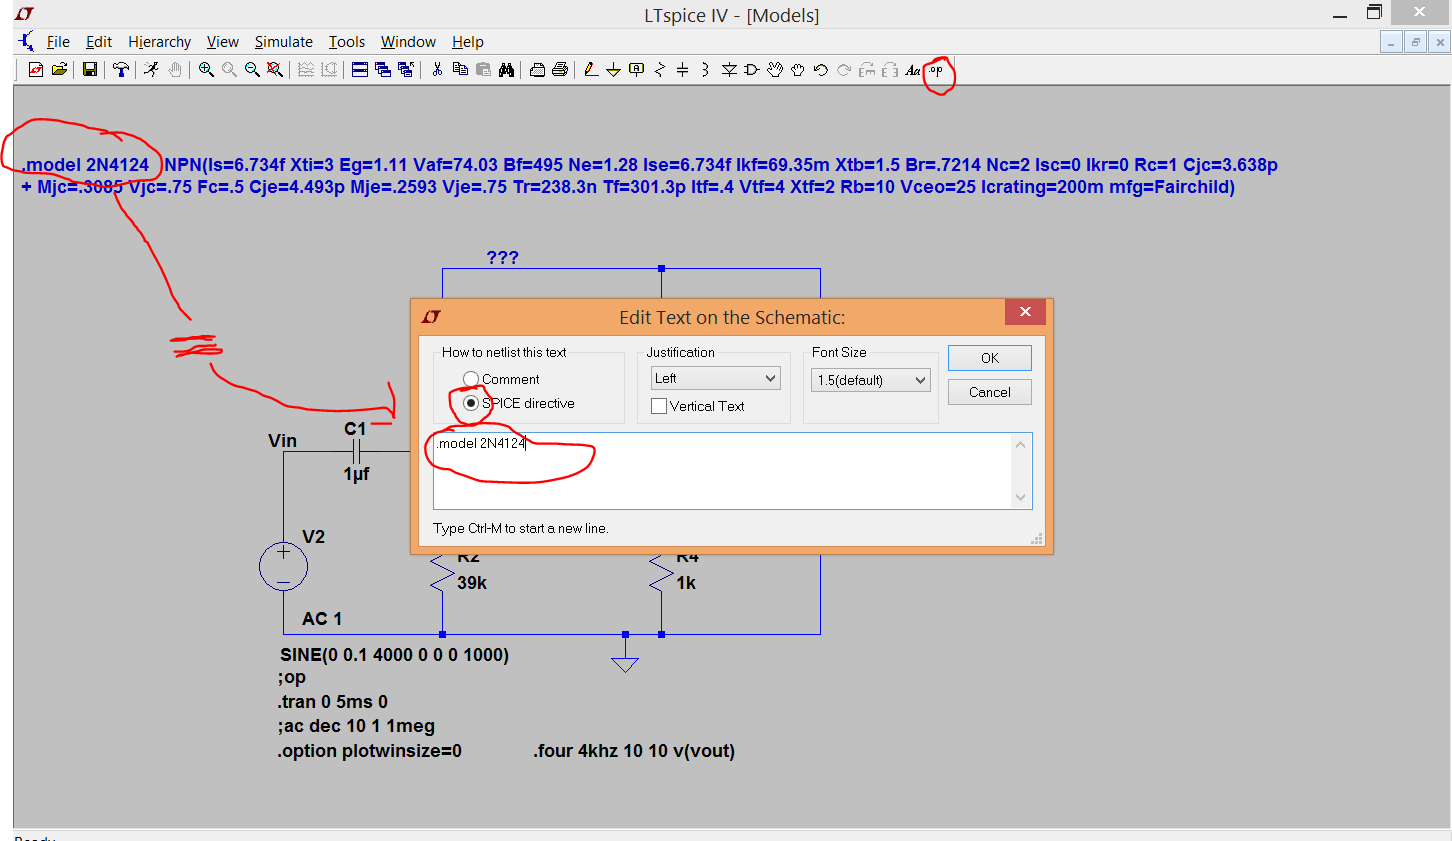Select the Aa text tool
Image resolution: width=1452 pixels, height=841 pixels.
point(913,70)
